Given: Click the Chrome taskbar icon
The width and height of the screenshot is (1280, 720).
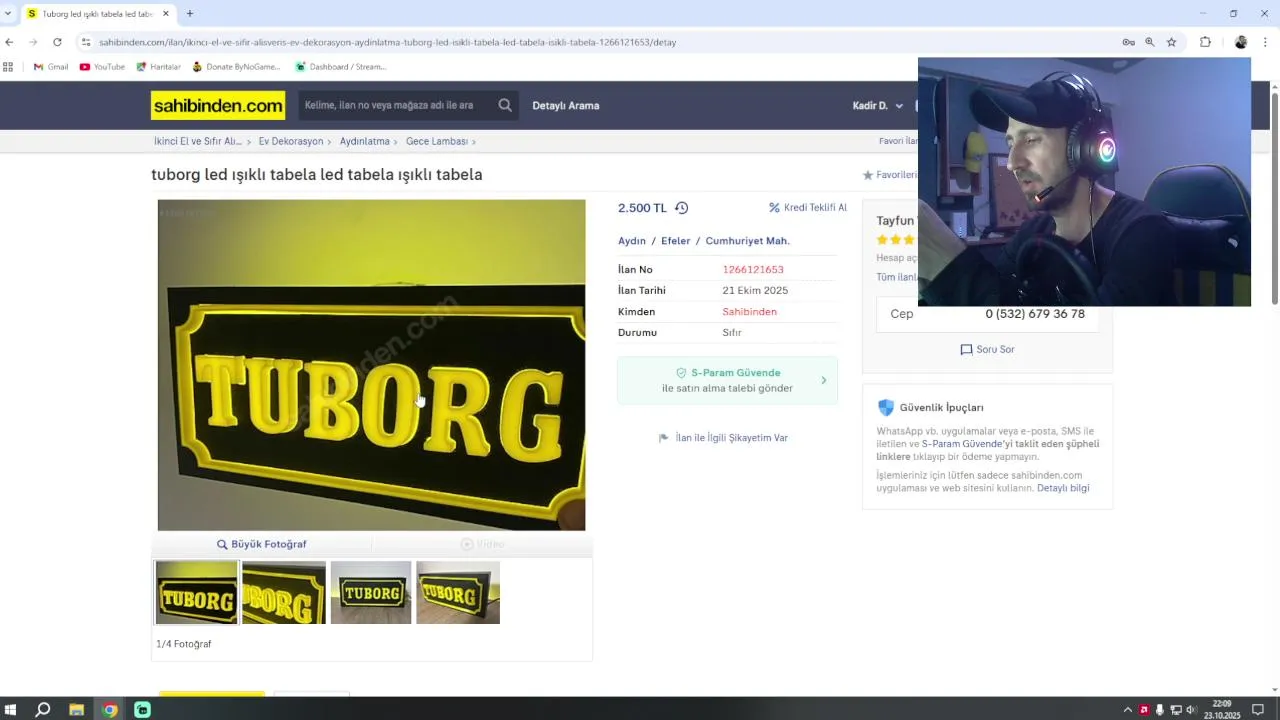Looking at the screenshot, I should point(110,710).
